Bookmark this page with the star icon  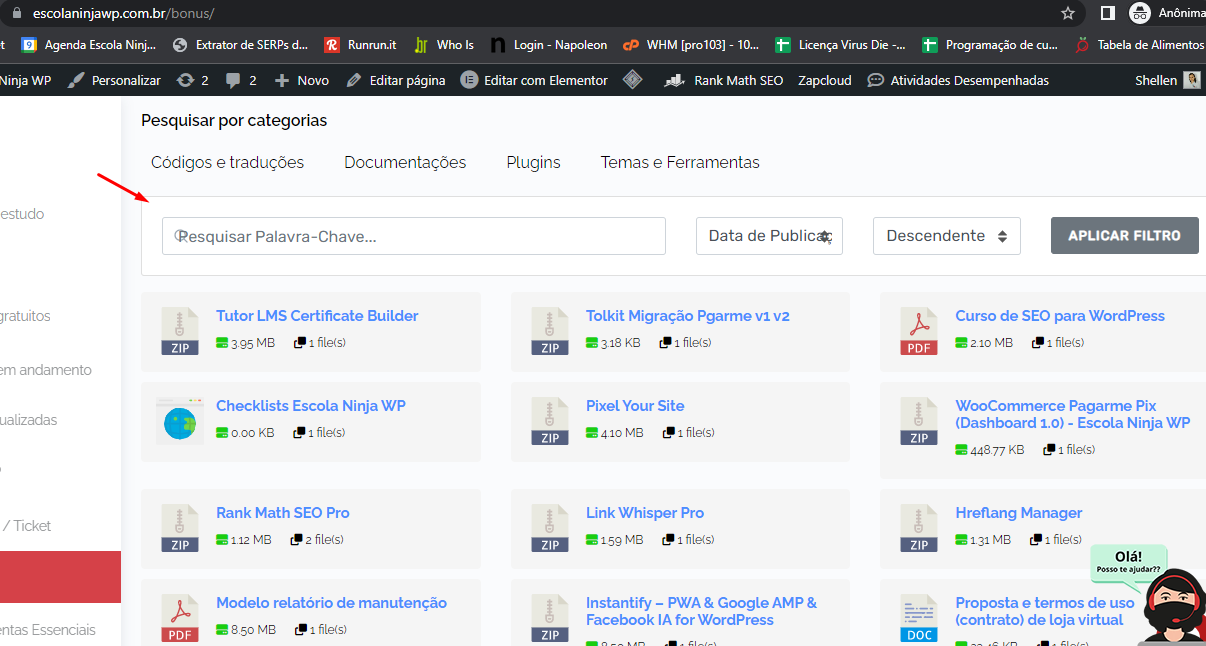pyautogui.click(x=1068, y=13)
